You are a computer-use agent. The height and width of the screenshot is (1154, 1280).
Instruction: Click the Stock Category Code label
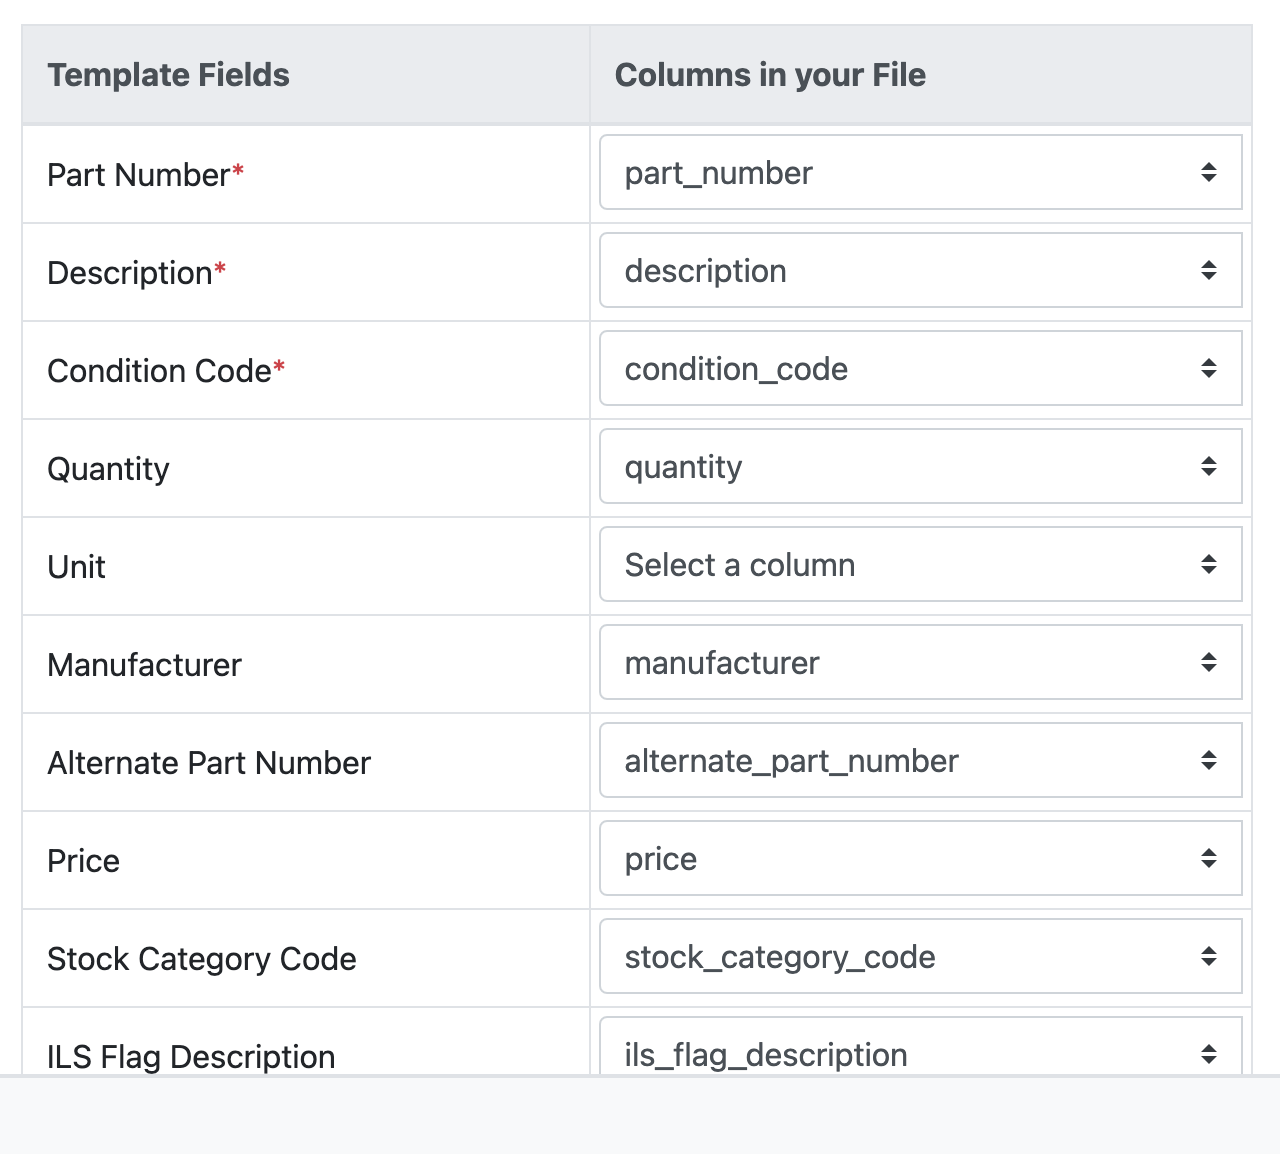tap(202, 959)
